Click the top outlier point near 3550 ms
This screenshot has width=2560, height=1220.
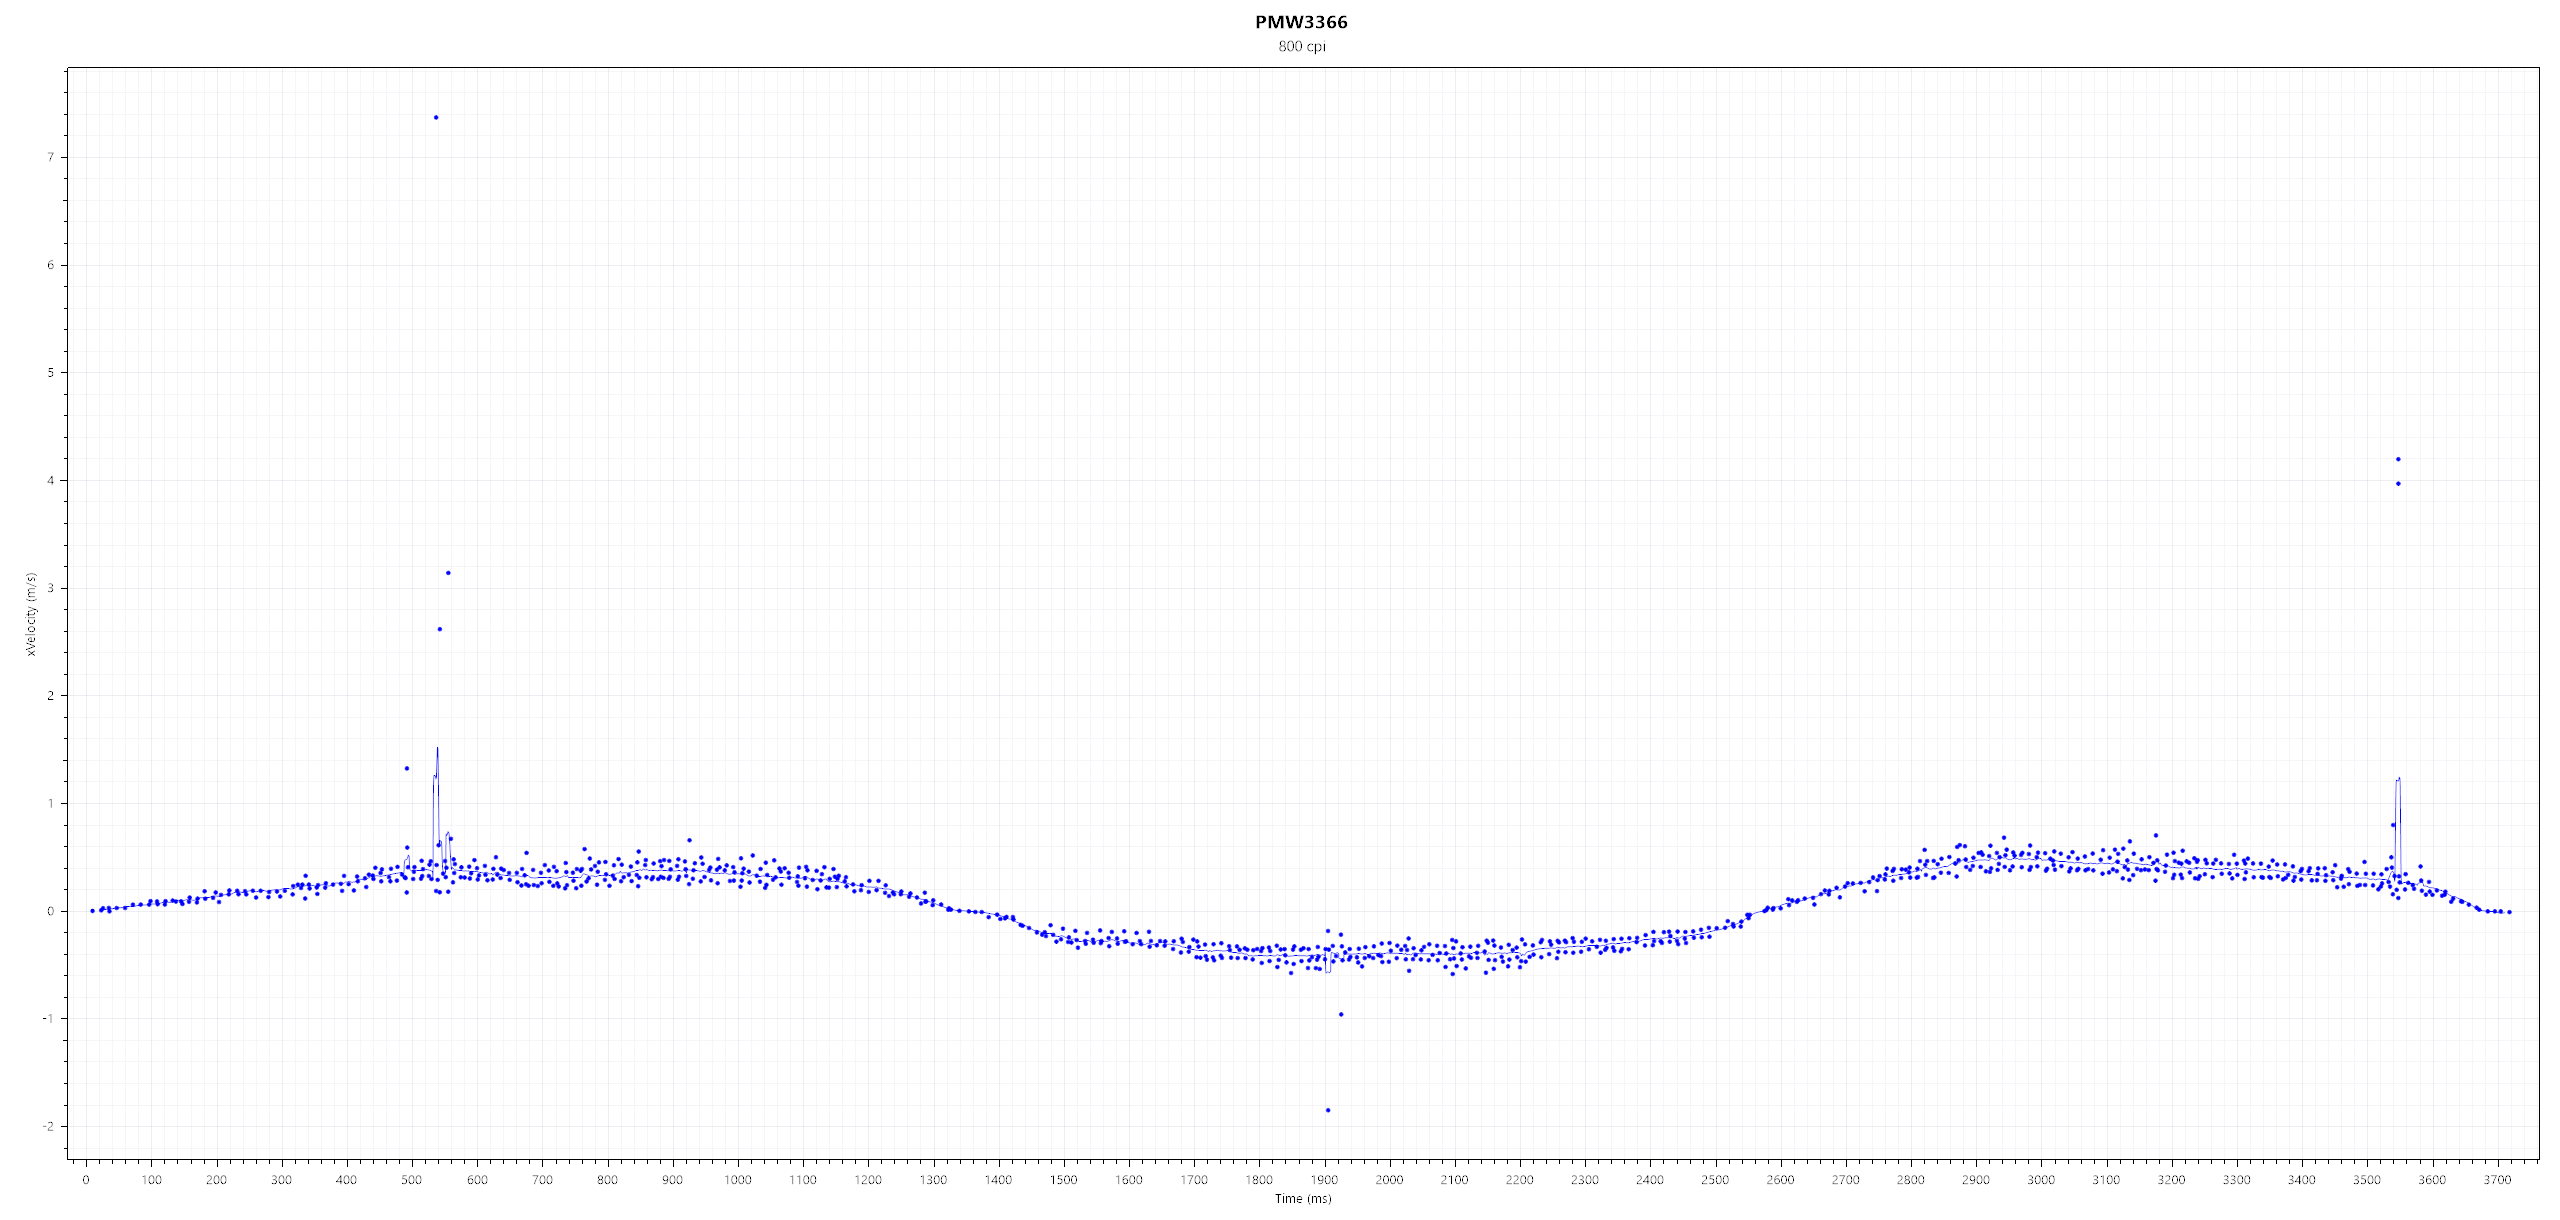click(x=2398, y=460)
